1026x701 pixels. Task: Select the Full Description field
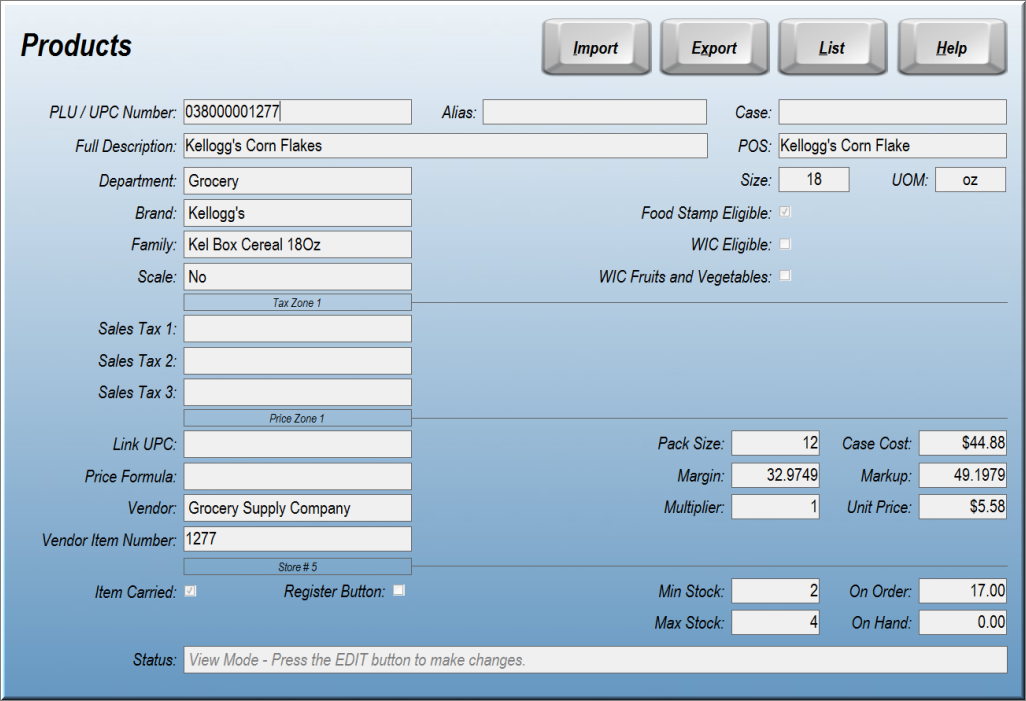click(446, 145)
